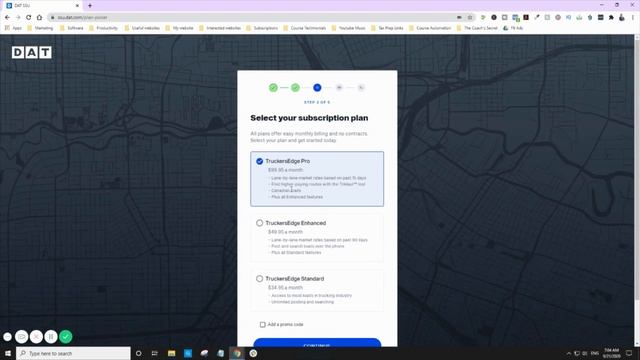Viewport: 640px width, 360px height.
Task: Click the browser forward arrow
Action: click(18, 18)
